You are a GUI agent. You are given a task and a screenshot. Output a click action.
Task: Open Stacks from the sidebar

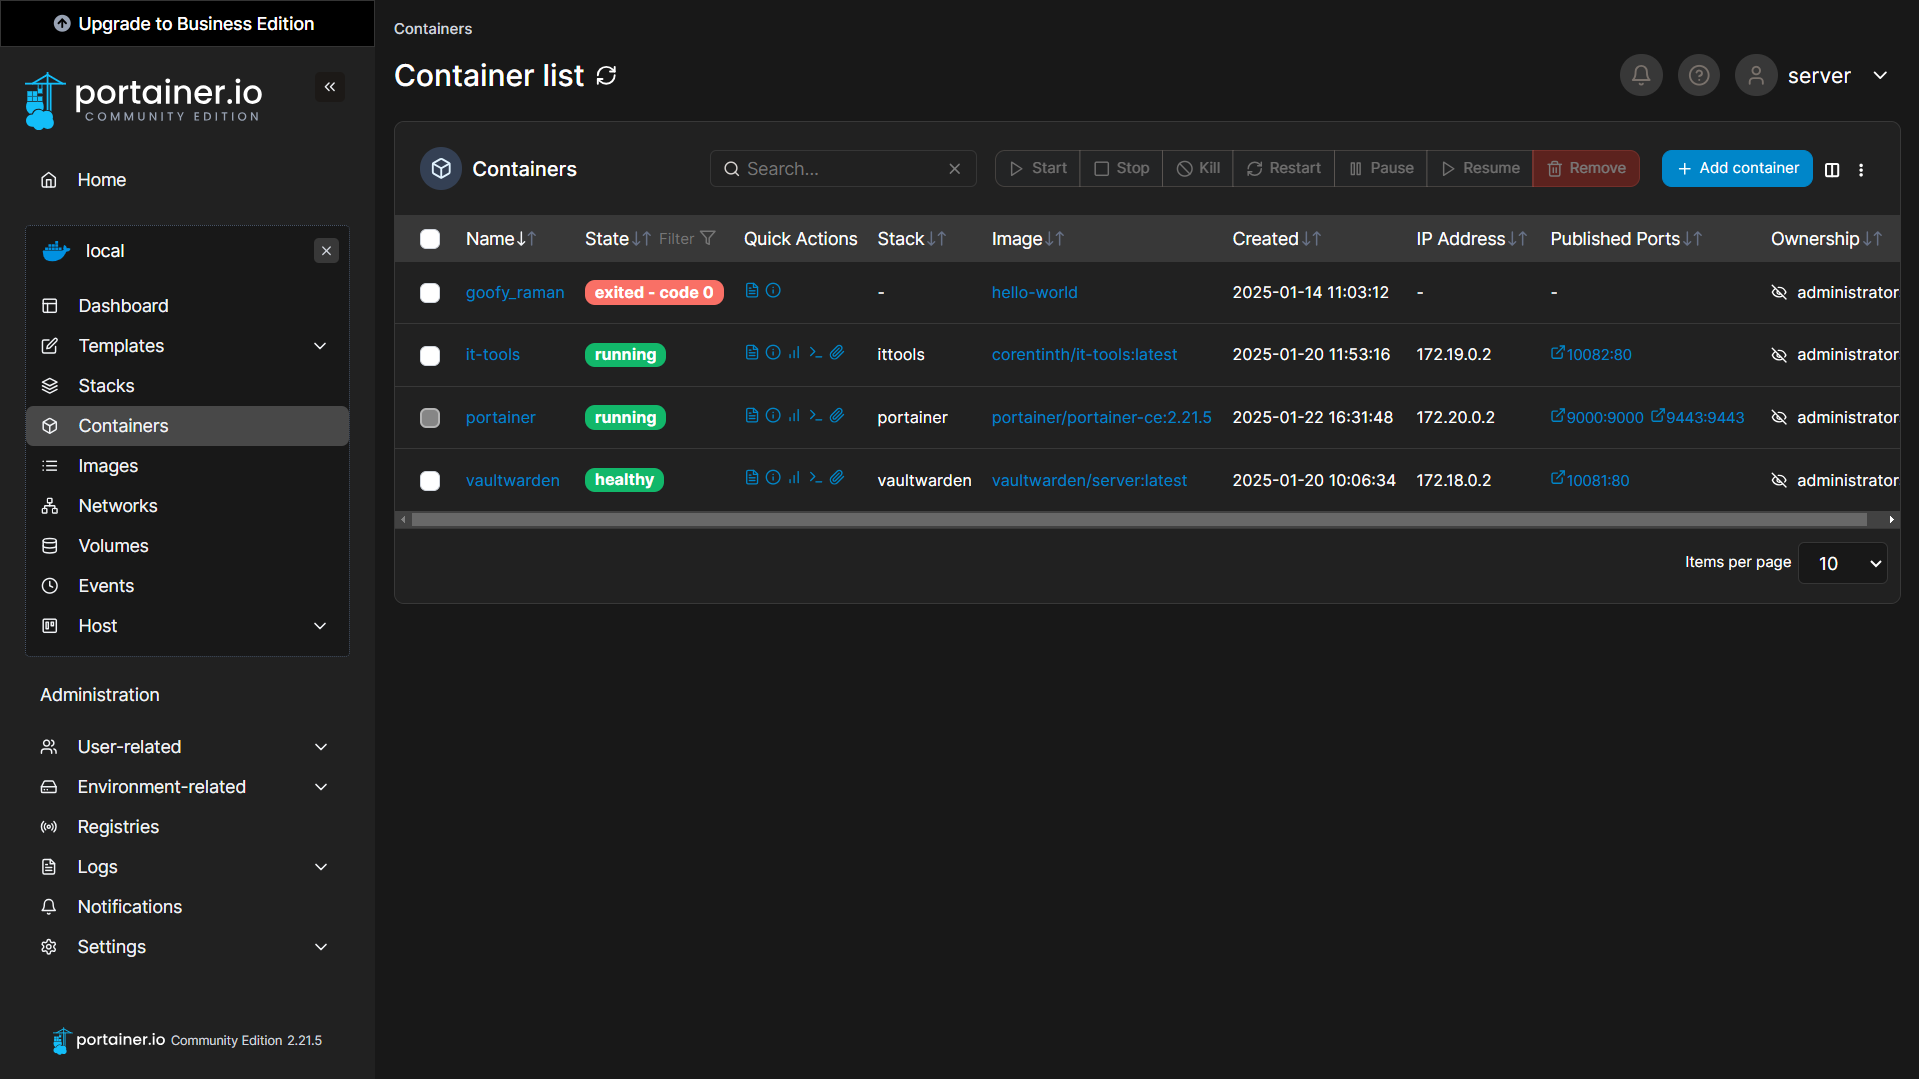(x=106, y=386)
